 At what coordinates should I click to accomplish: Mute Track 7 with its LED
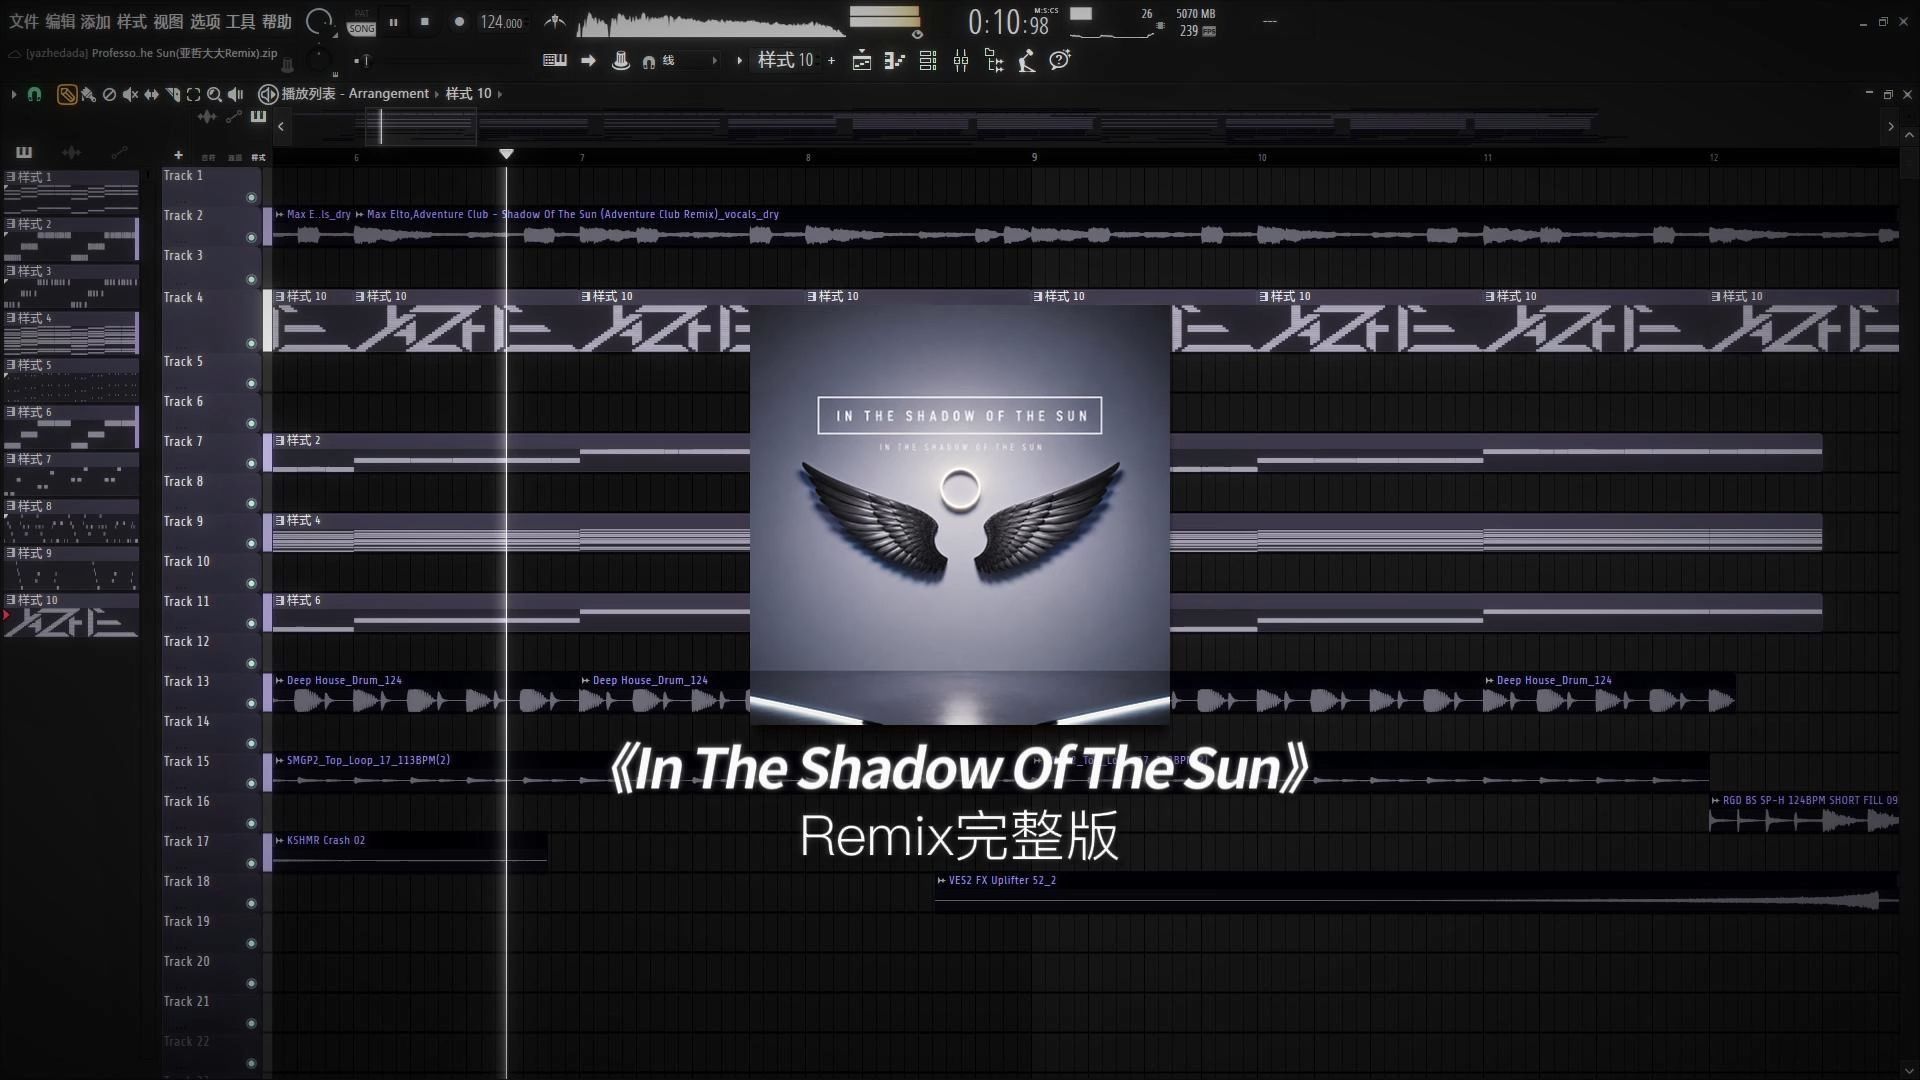(x=252, y=463)
